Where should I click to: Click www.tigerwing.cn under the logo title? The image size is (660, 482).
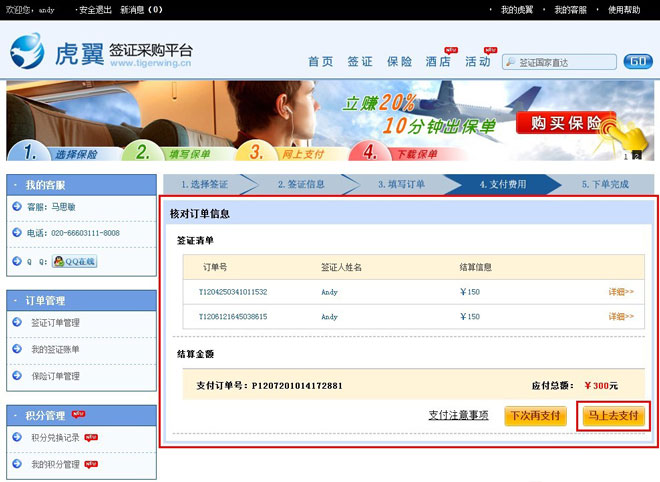(151, 63)
